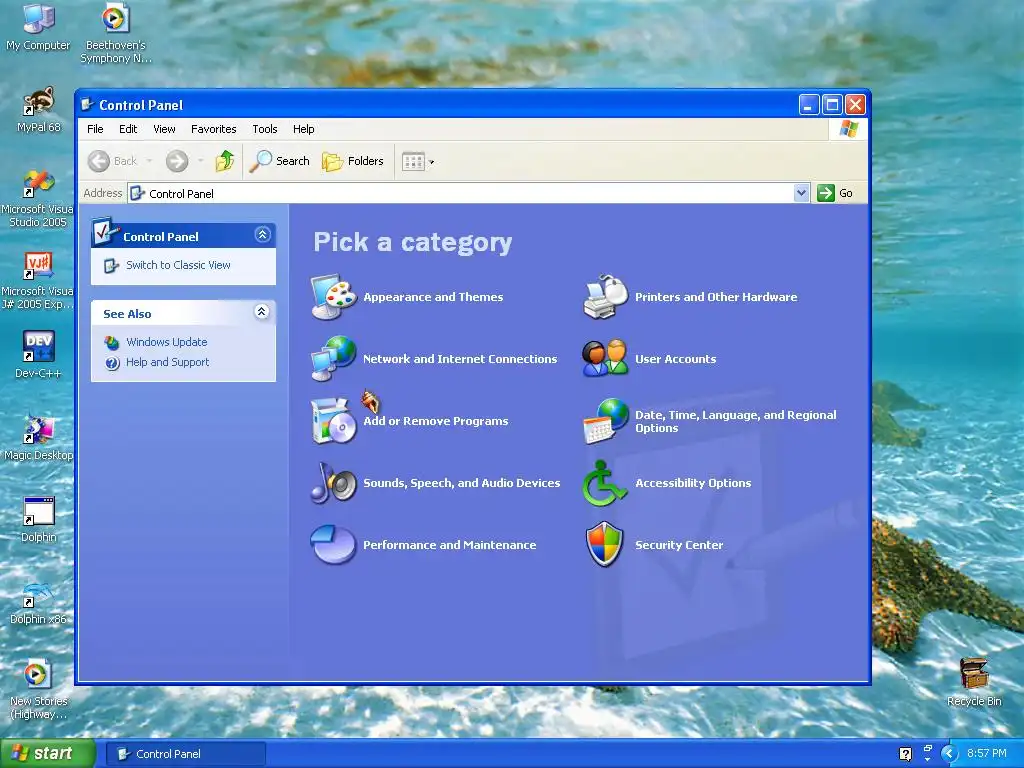The width and height of the screenshot is (1024, 768).
Task: Click the help question tray icon
Action: (x=905, y=754)
